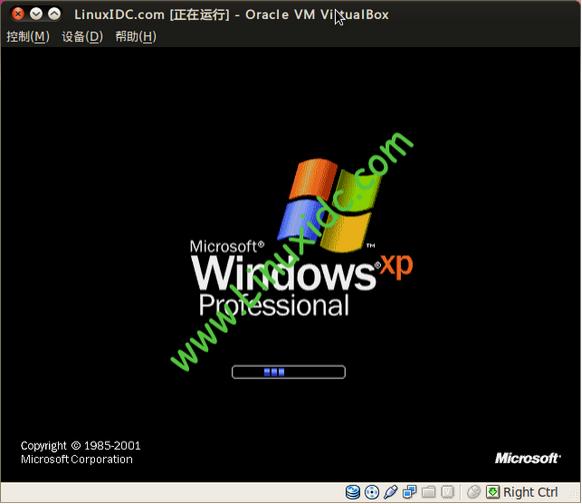Click the Microsoft Corporation text
Viewport: 582px width, 504px height.
[x=76, y=459]
